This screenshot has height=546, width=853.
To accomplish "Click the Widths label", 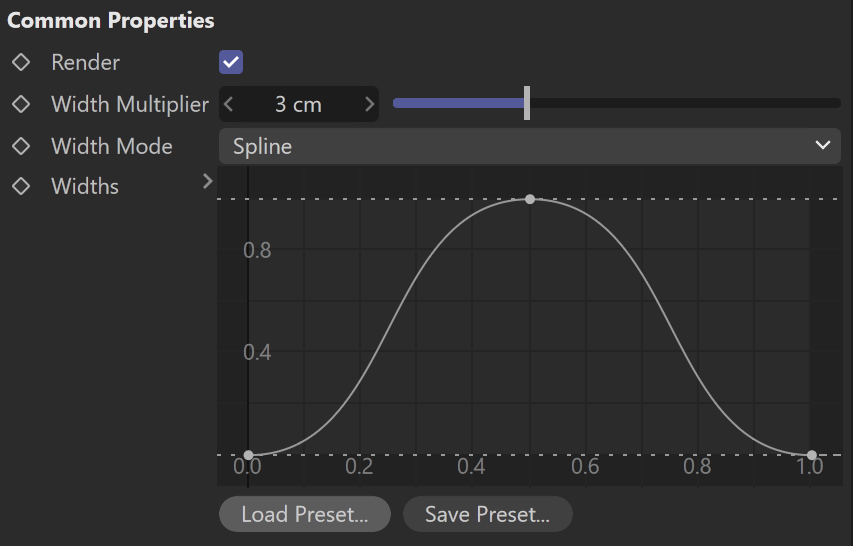I will coord(85,186).
